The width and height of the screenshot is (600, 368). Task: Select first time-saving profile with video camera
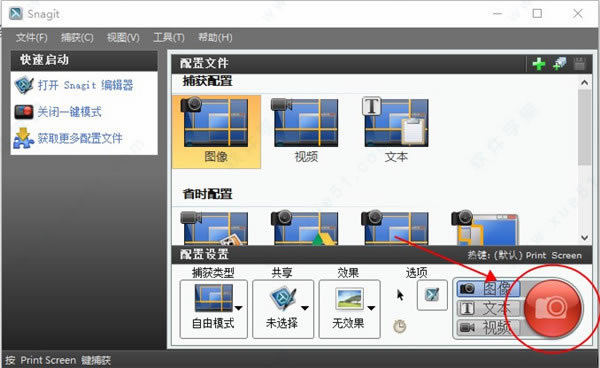[x=215, y=228]
